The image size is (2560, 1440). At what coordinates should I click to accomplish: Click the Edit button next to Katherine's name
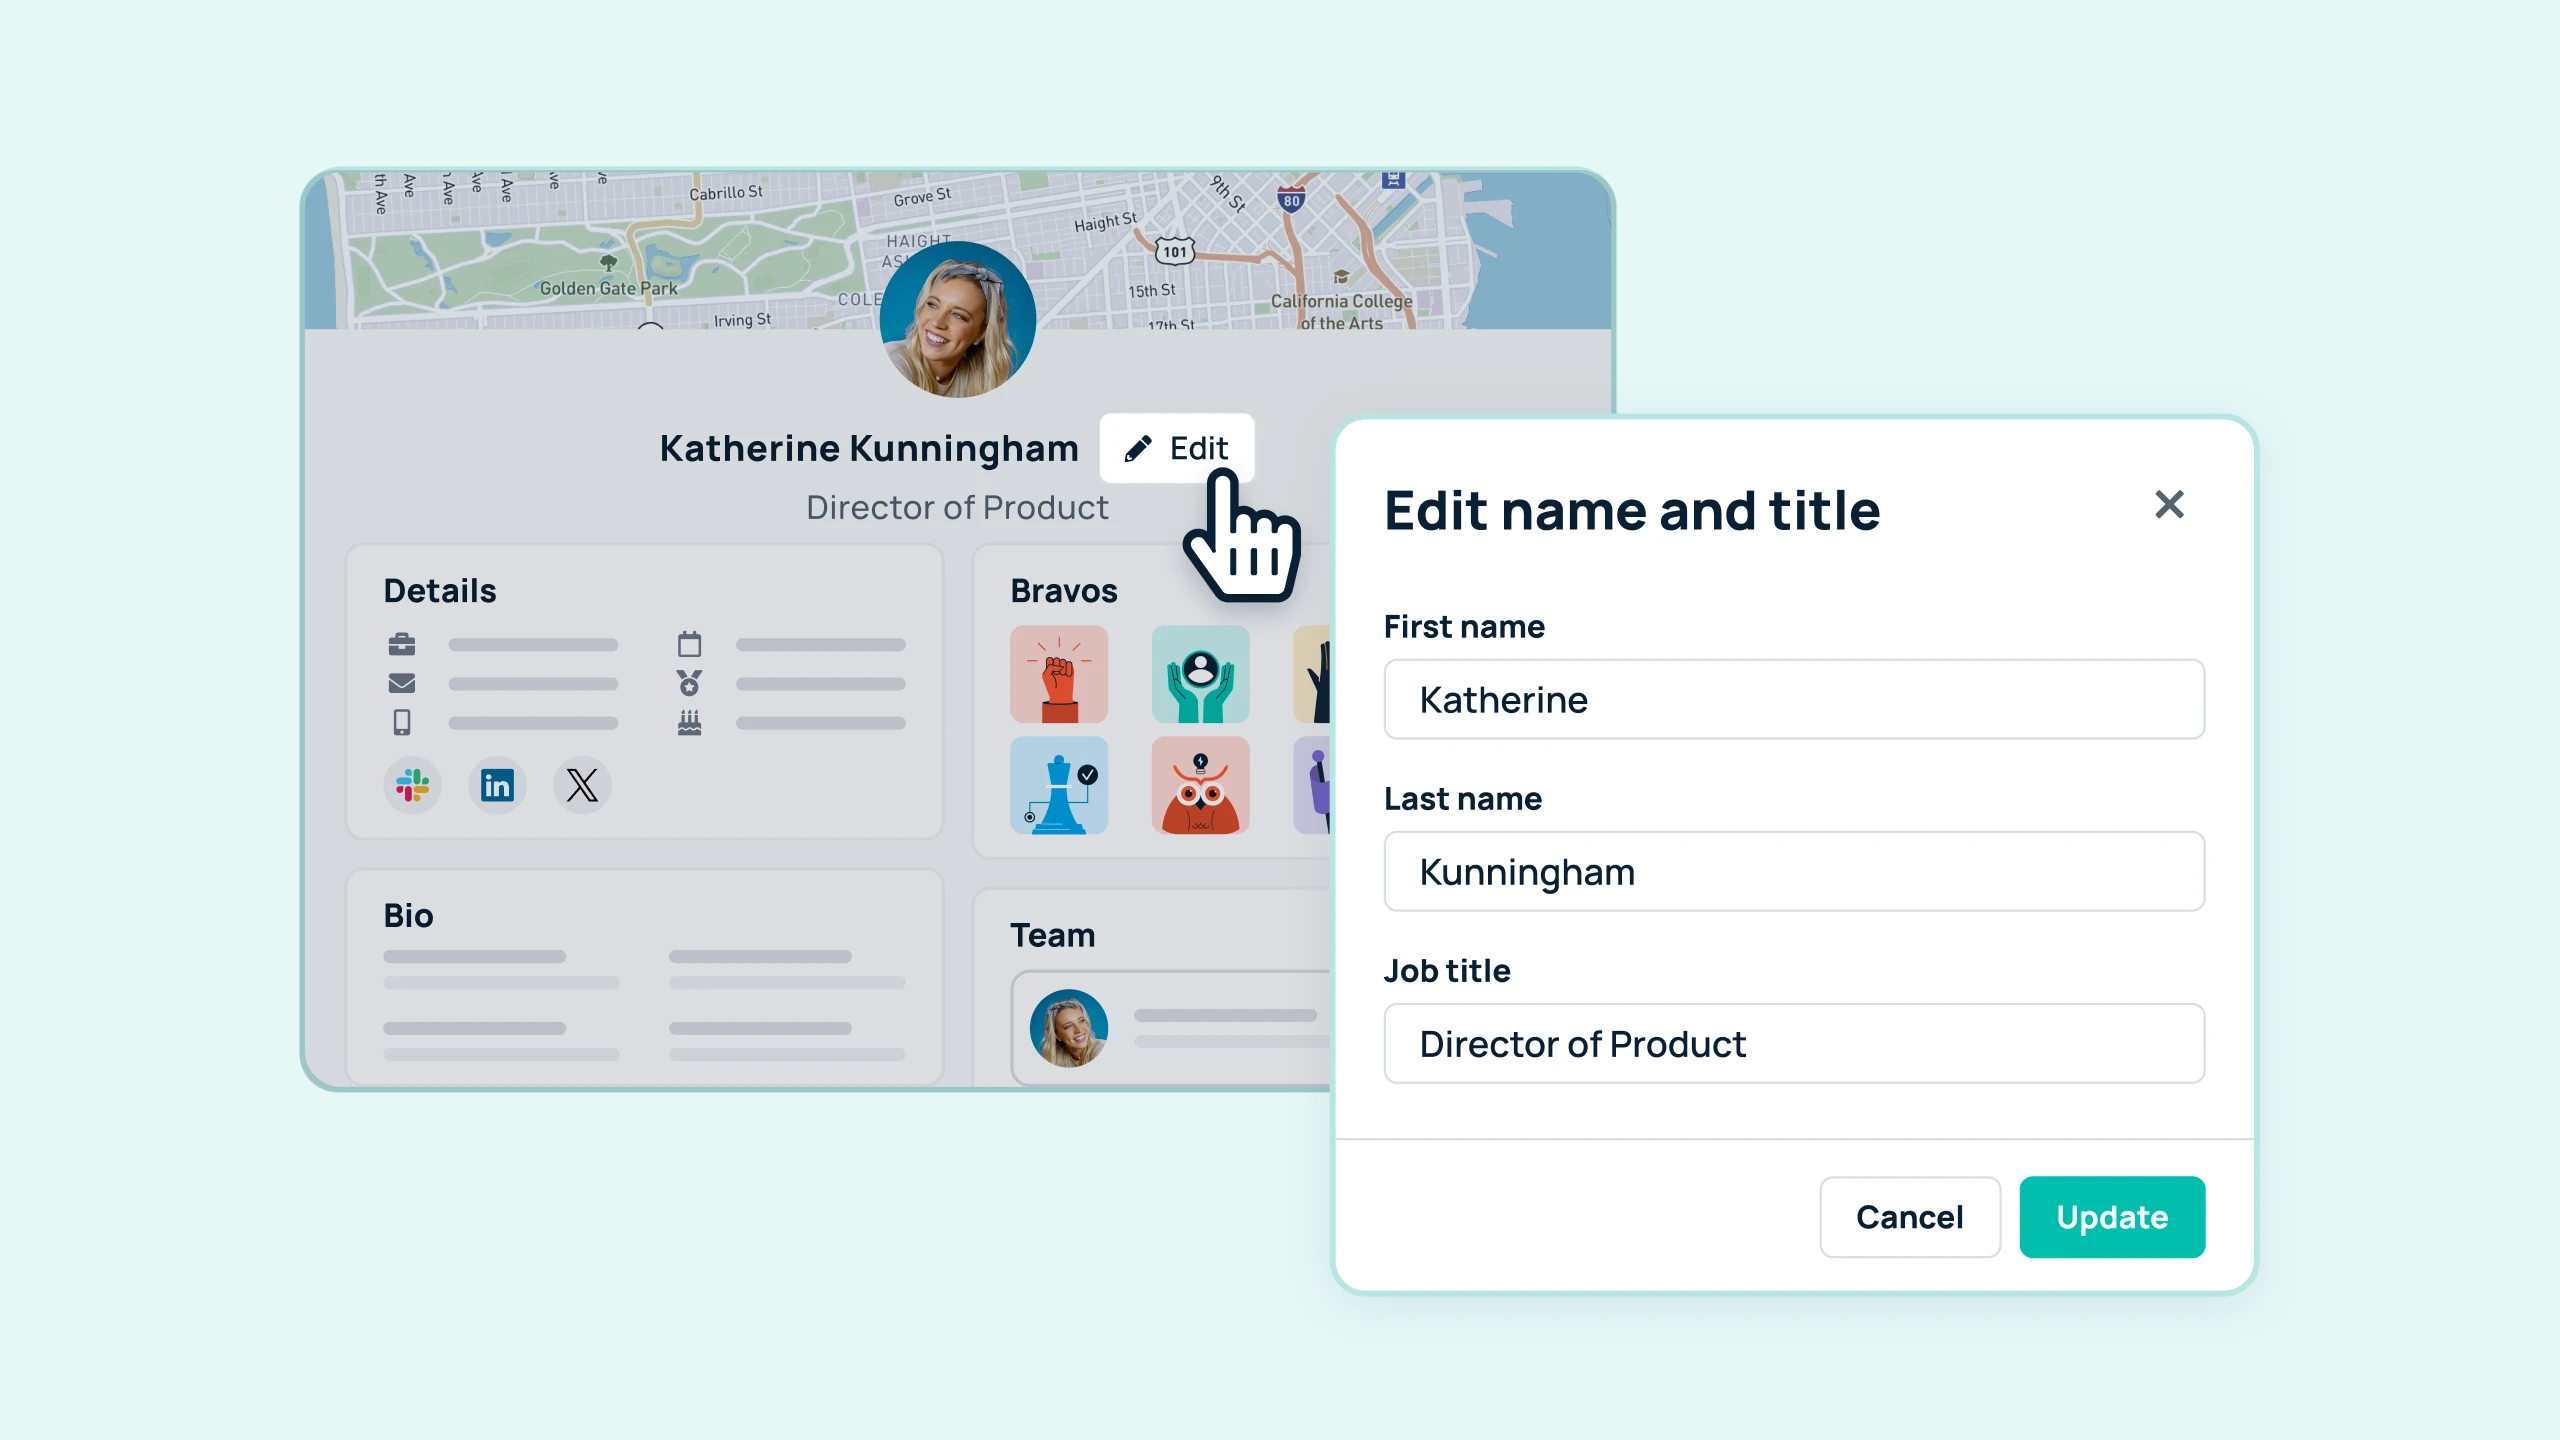coord(1178,448)
